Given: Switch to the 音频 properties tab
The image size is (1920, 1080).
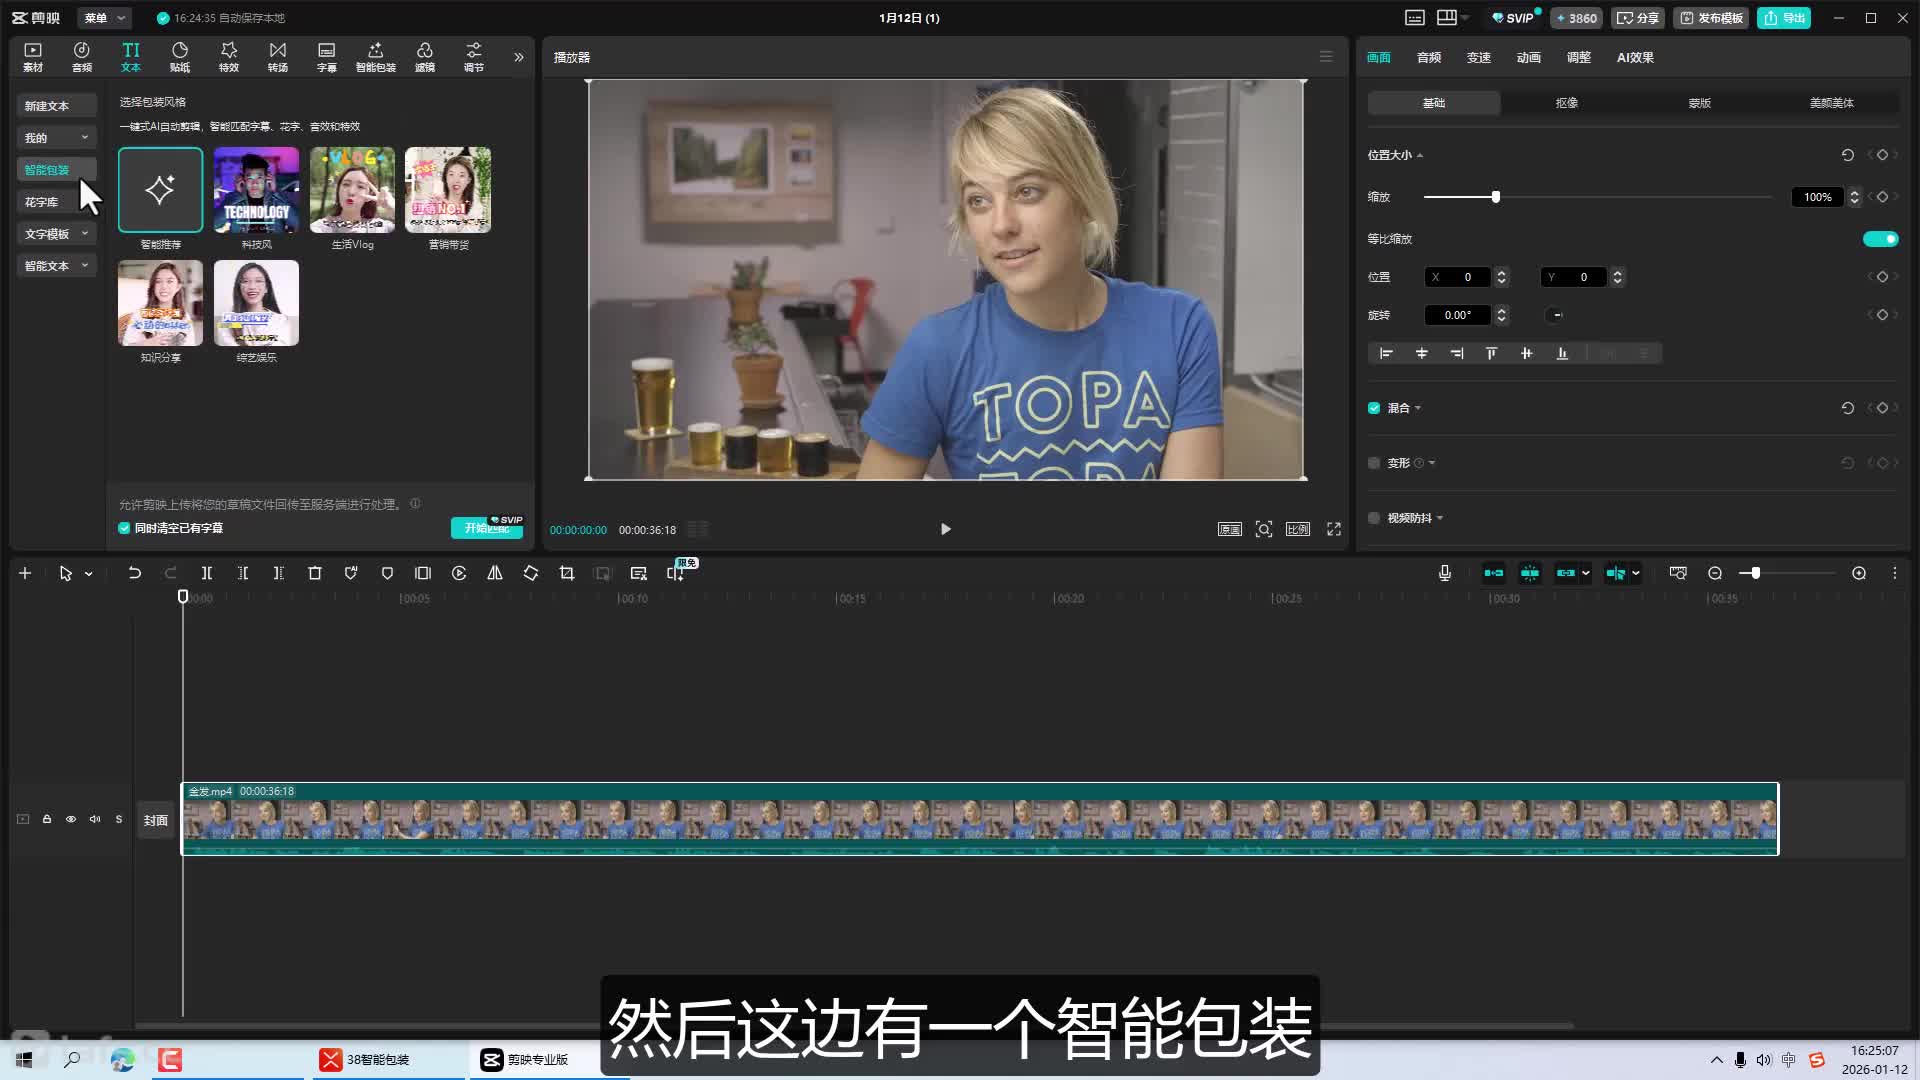Looking at the screenshot, I should [x=1428, y=57].
